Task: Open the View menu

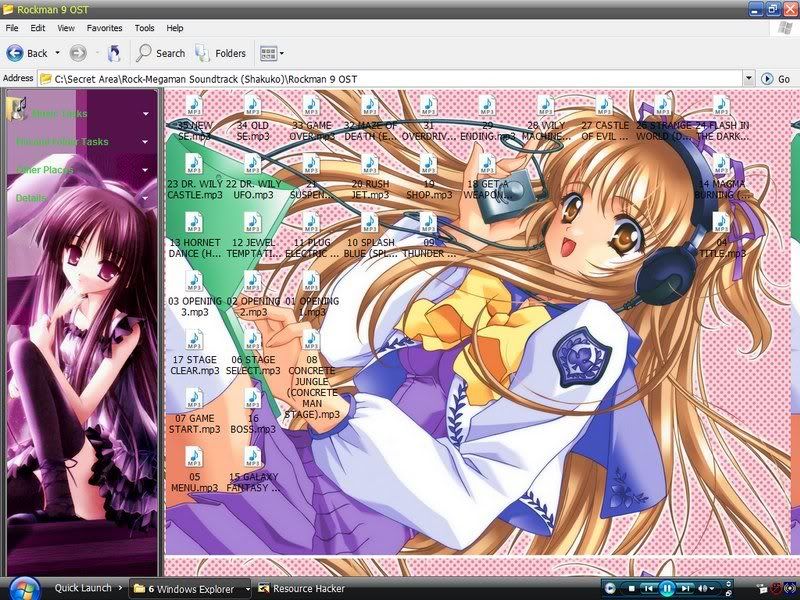Action: tap(66, 28)
